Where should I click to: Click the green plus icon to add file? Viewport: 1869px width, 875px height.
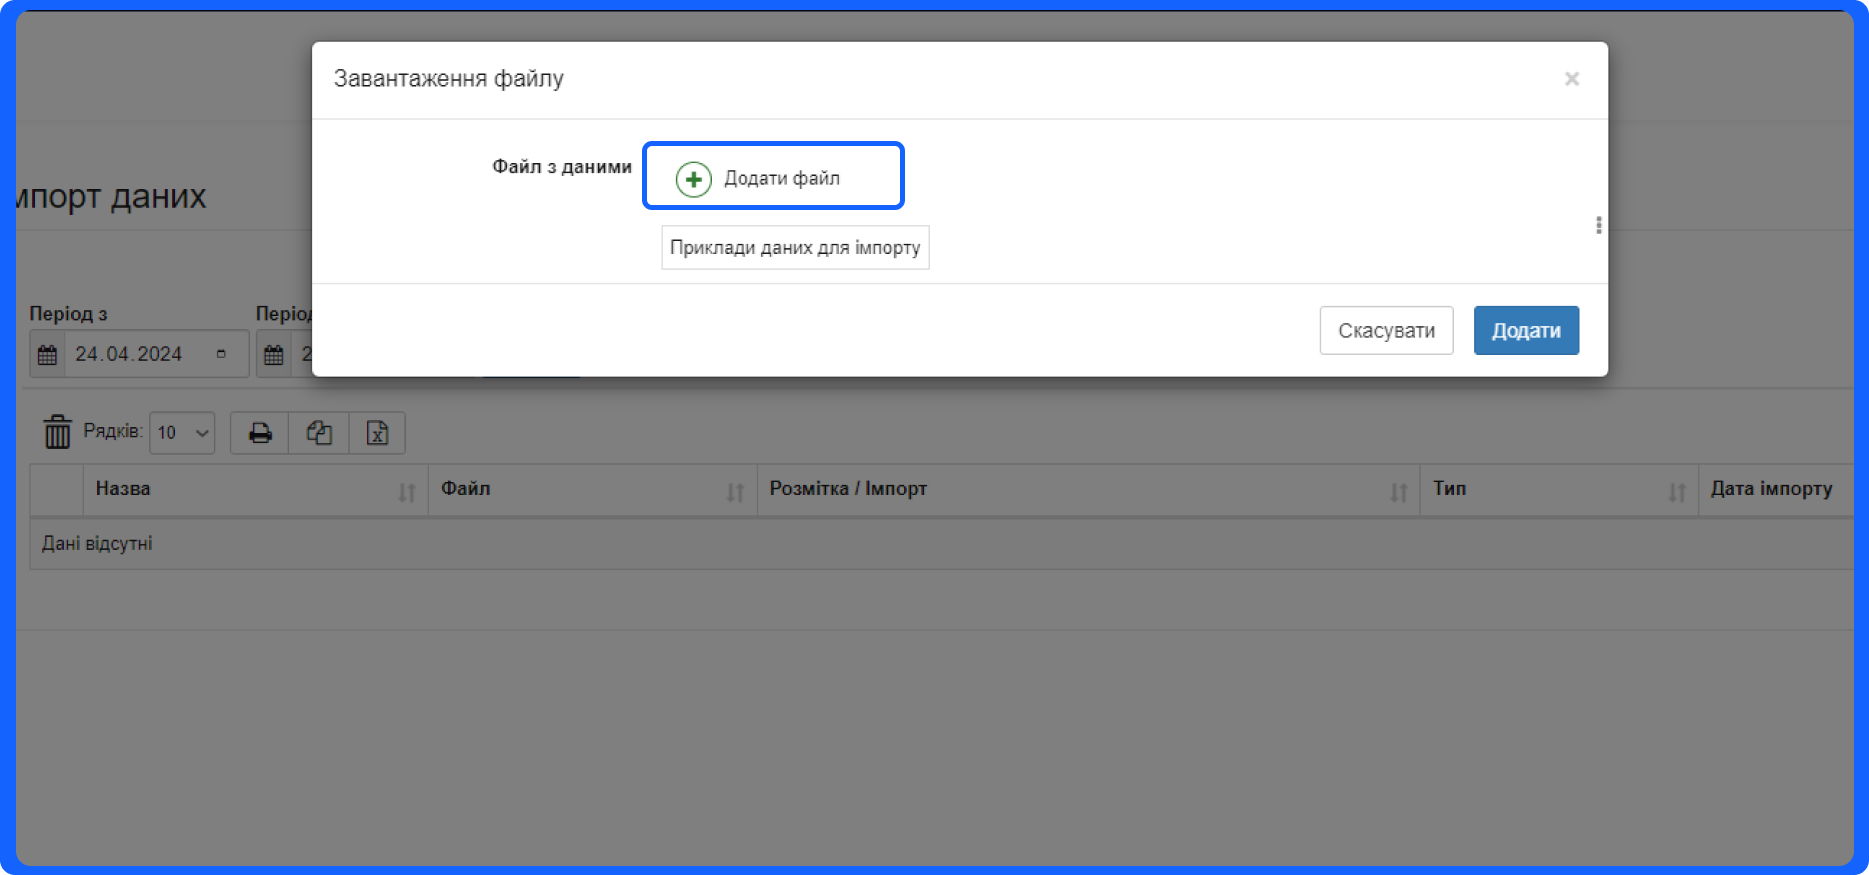coord(693,179)
